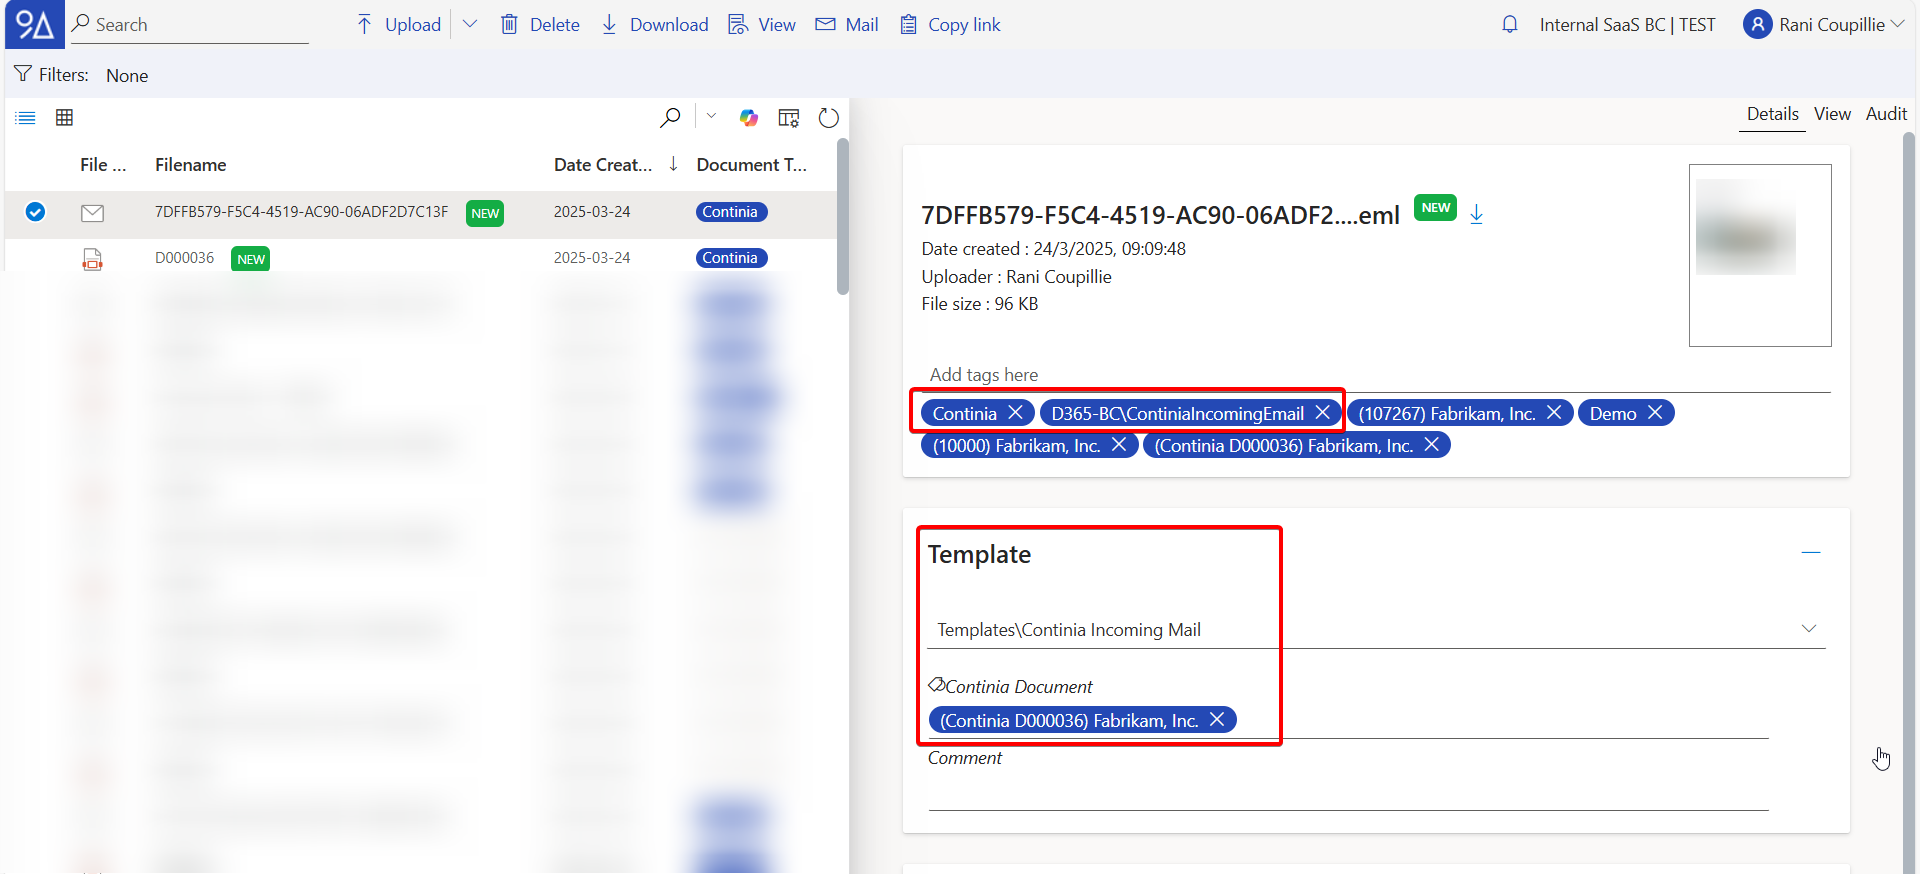The height and width of the screenshot is (874, 1920).
Task: Open the column settings table icon
Action: click(x=789, y=118)
